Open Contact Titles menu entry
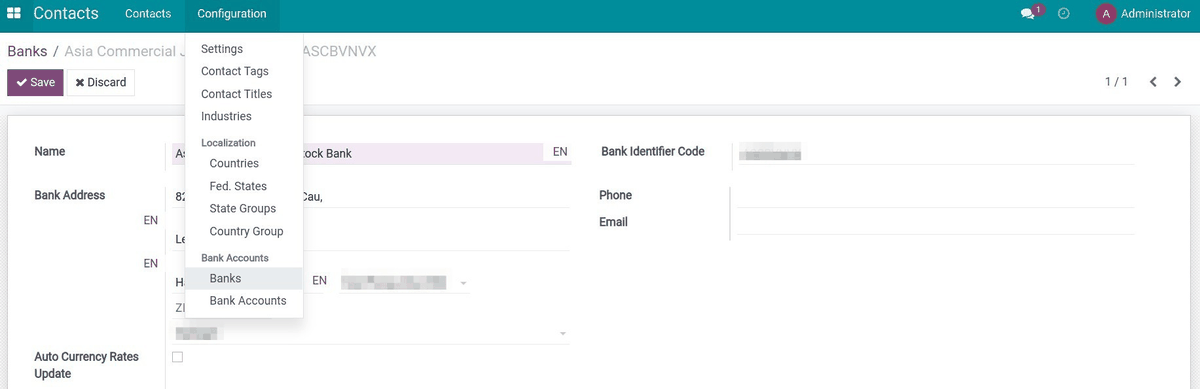Image resolution: width=1200 pixels, height=389 pixels. coord(237,94)
